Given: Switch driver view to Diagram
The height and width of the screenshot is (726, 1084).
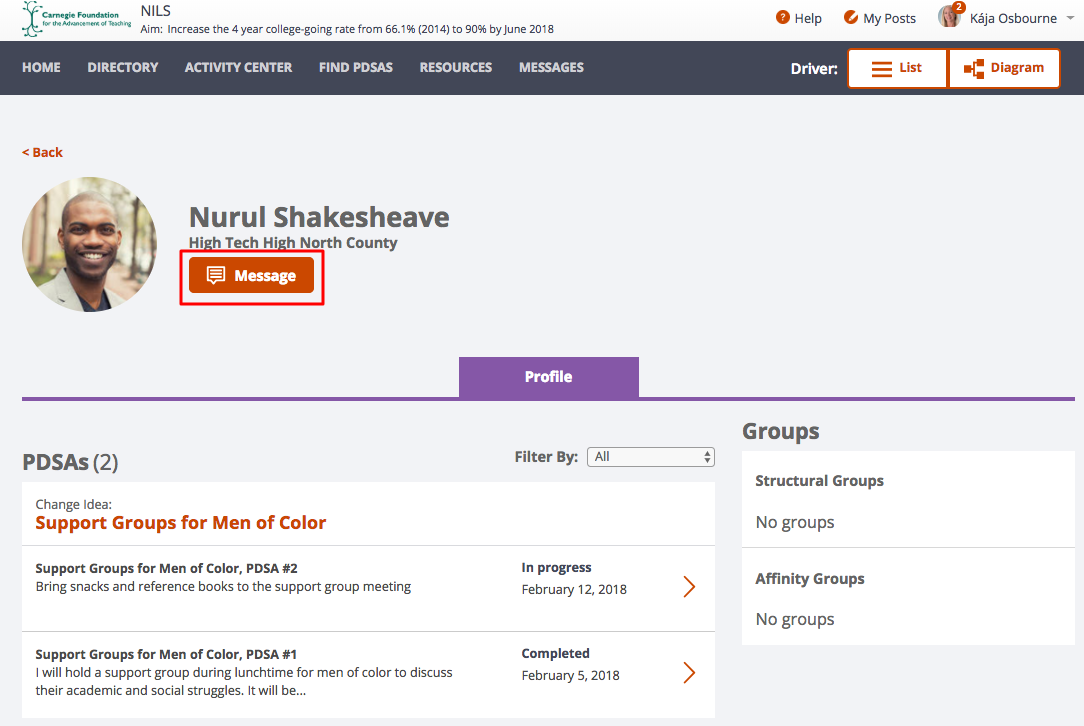Looking at the screenshot, I should 1004,68.
